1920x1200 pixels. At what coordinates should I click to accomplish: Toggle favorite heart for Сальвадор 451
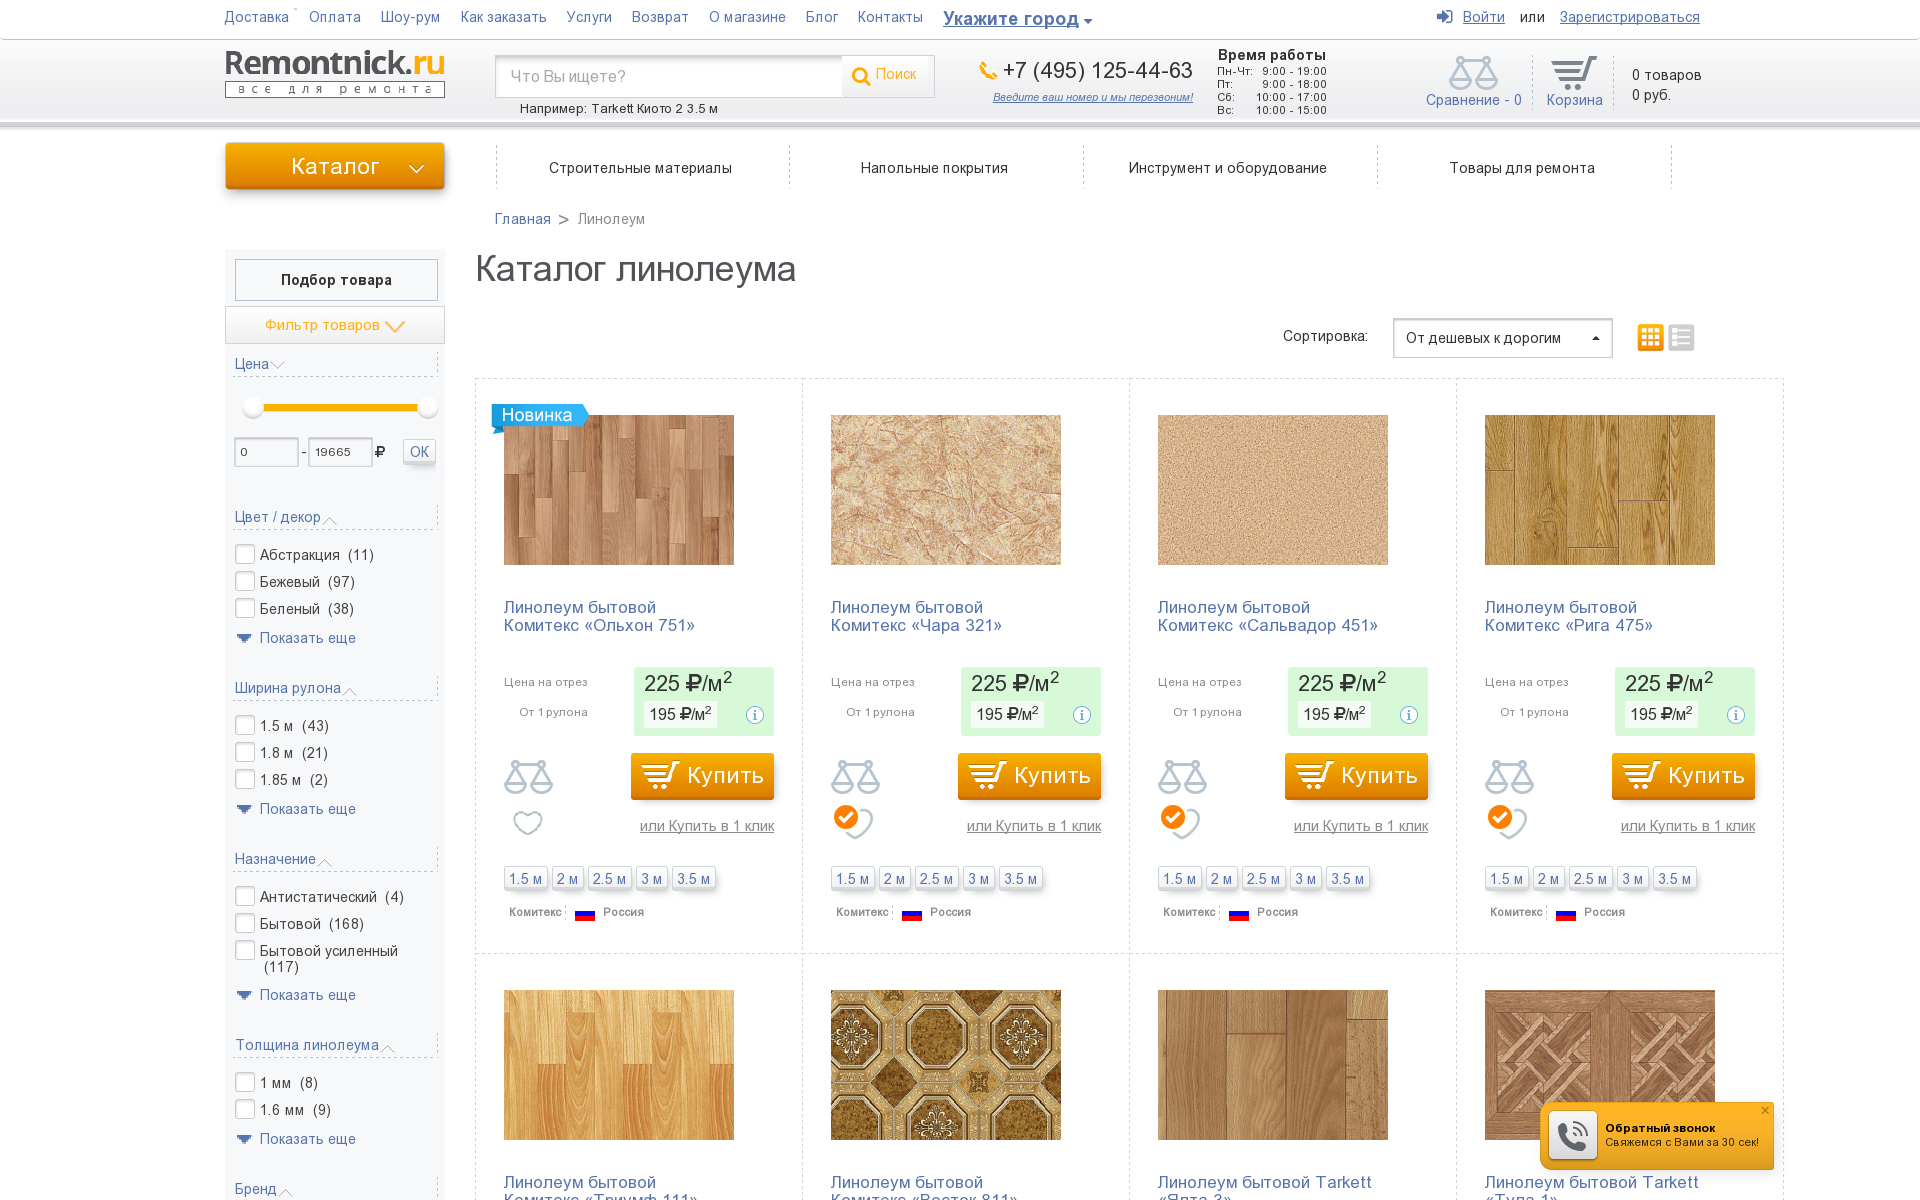[x=1180, y=821]
